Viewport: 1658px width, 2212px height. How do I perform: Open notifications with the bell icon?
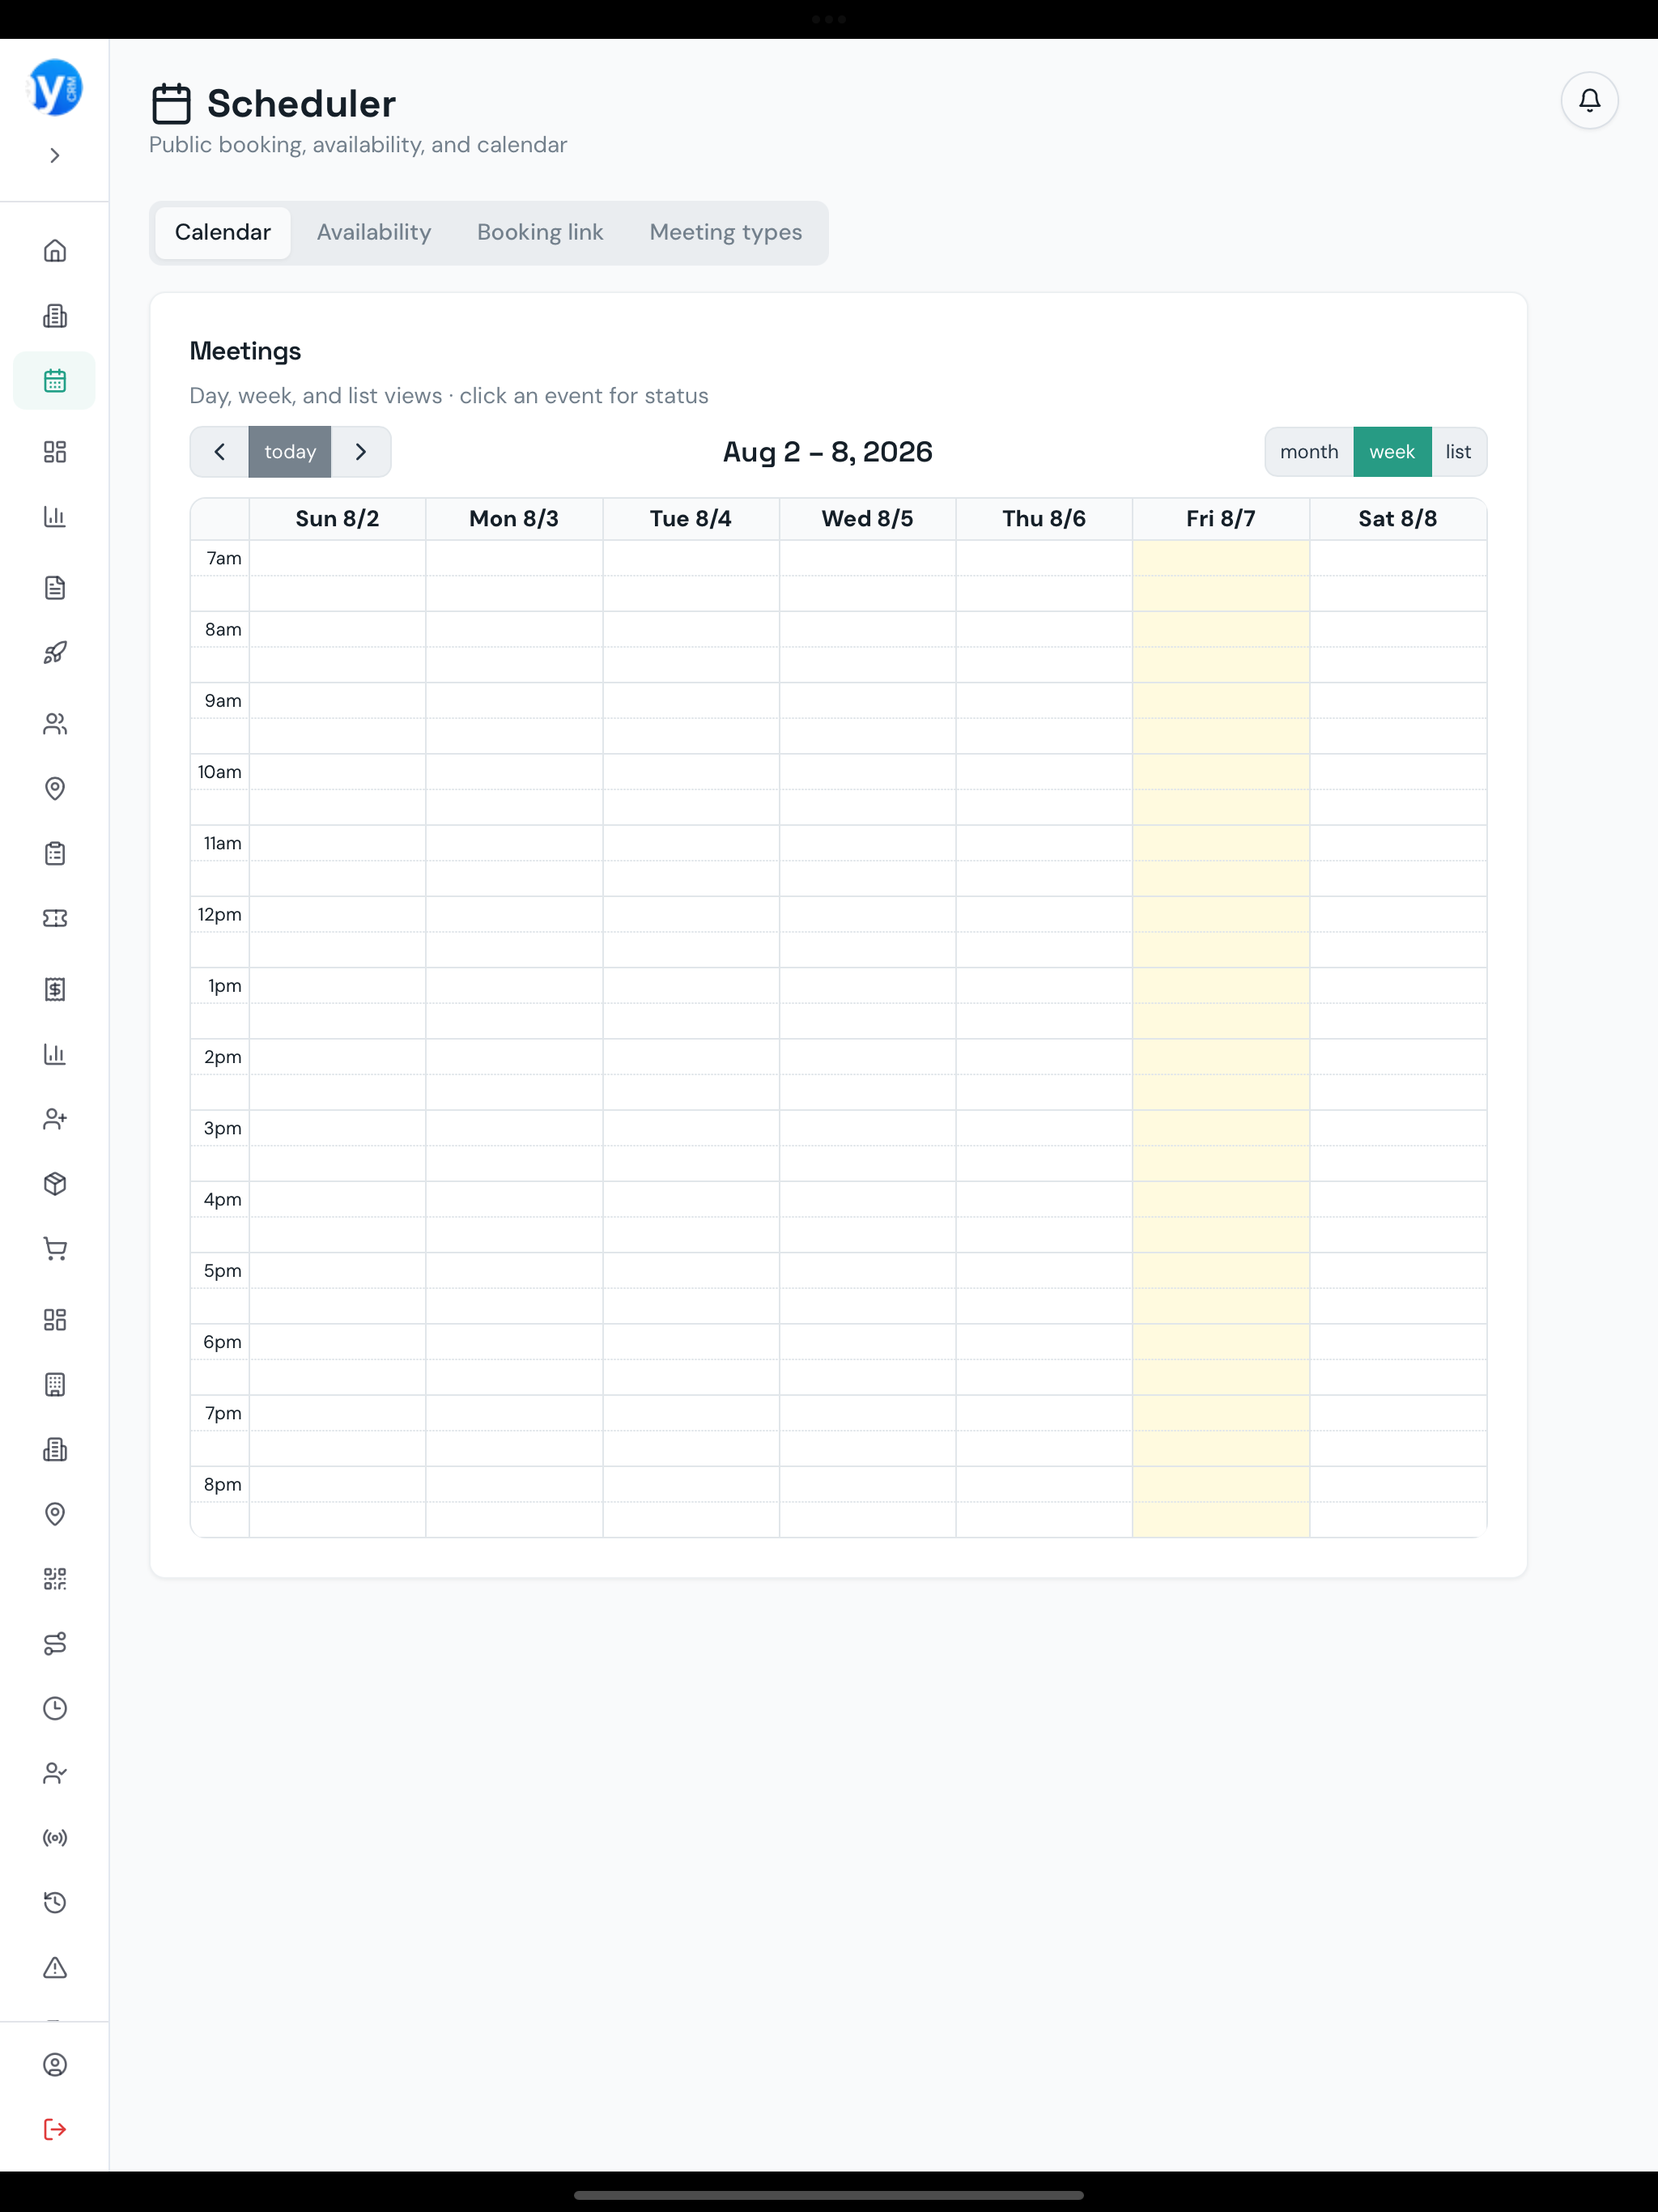tap(1589, 100)
